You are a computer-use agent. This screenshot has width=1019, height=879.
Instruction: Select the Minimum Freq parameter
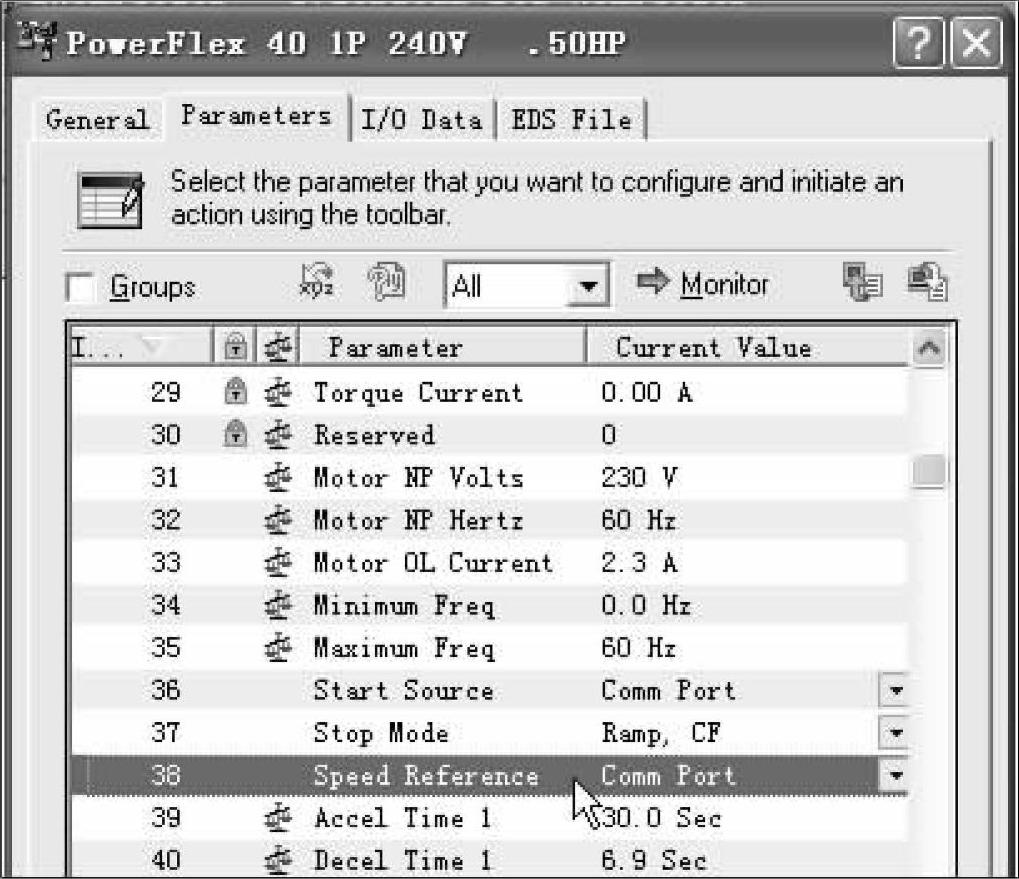click(404, 606)
